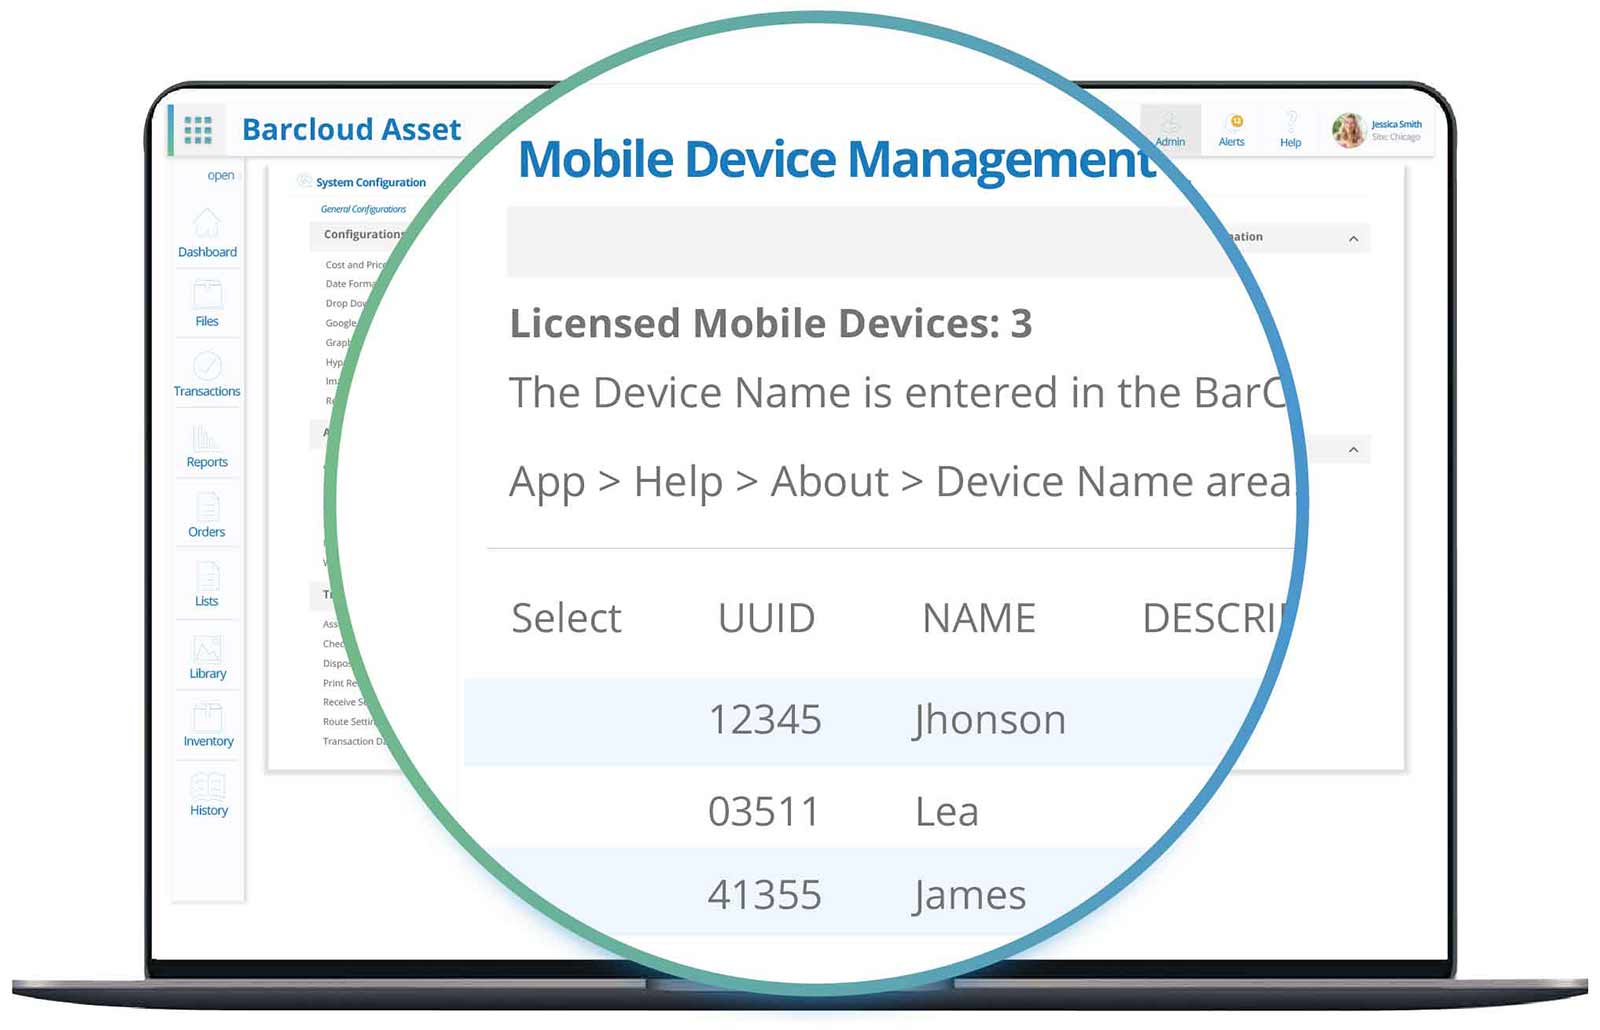
Task: Open Lists from the sidebar
Action: click(x=207, y=584)
